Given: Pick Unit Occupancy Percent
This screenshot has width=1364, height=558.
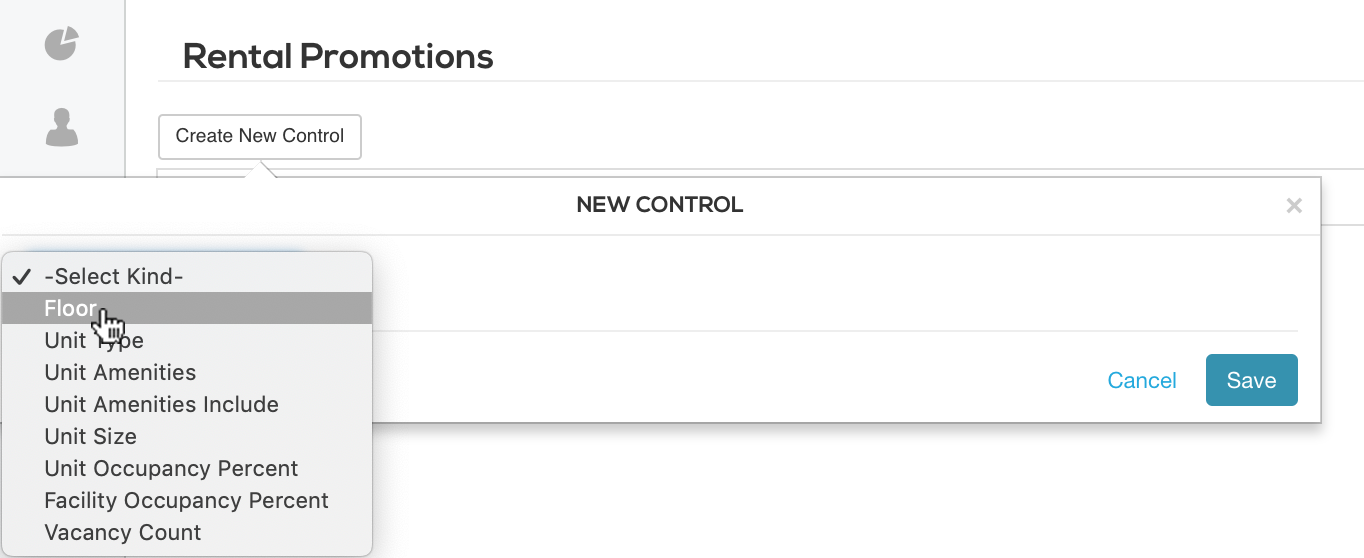Looking at the screenshot, I should coord(171,469).
